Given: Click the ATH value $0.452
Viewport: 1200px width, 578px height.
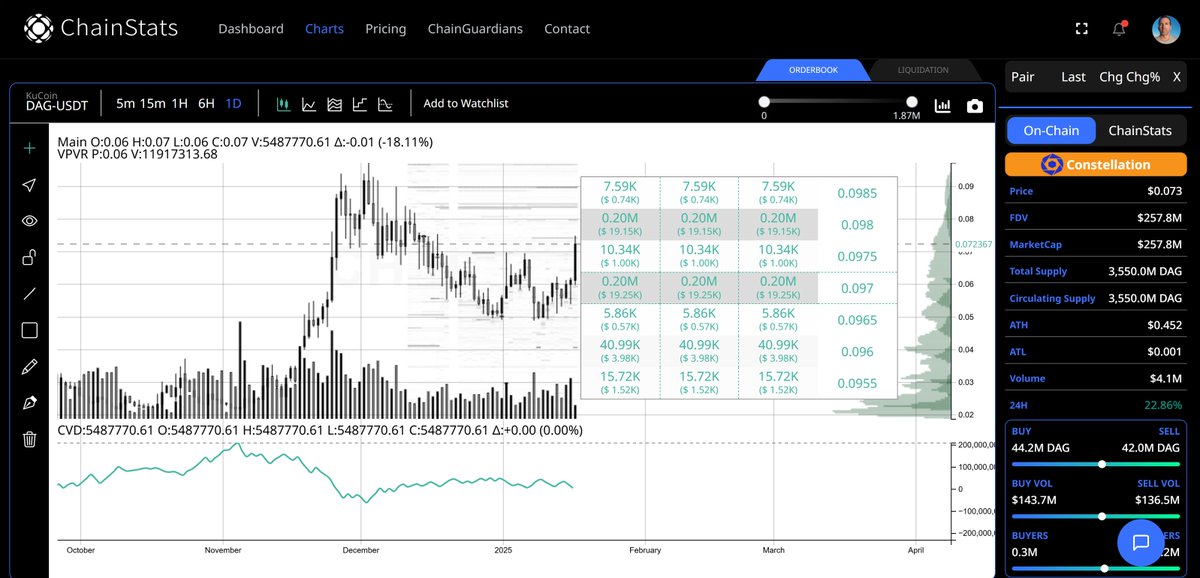Looking at the screenshot, I should click(1163, 325).
